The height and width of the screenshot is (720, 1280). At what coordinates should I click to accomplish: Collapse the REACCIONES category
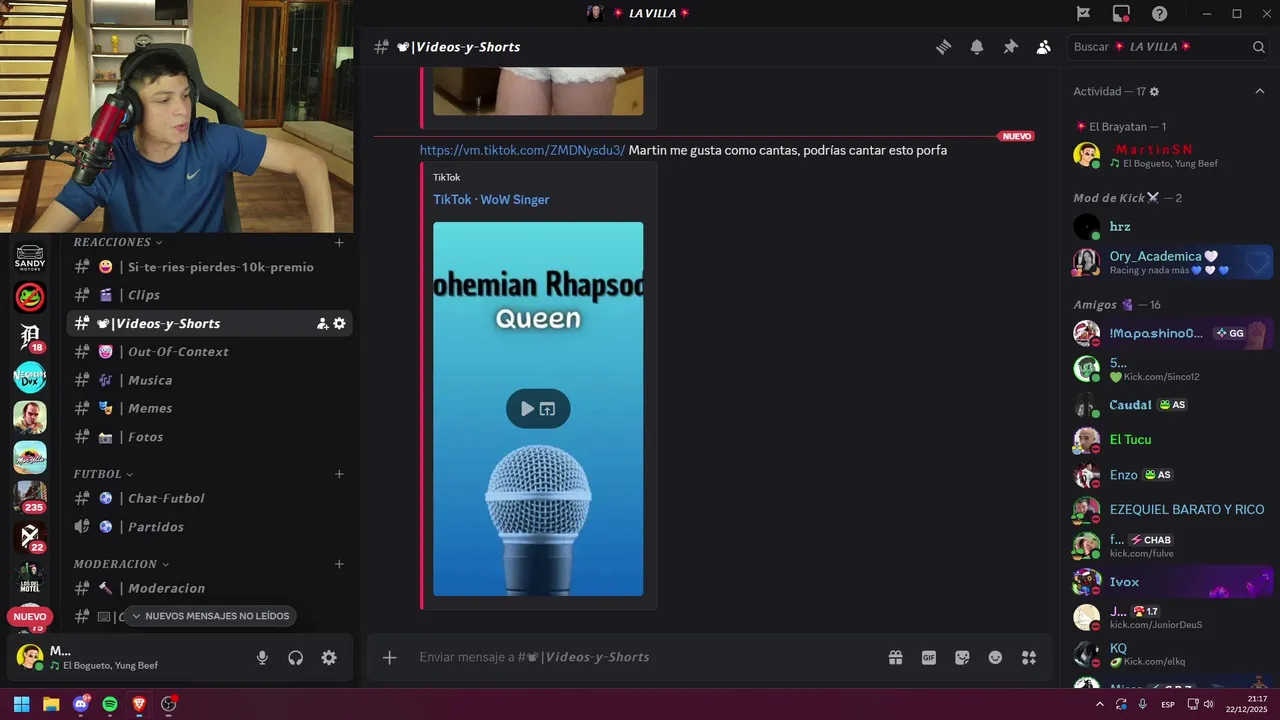point(117,242)
